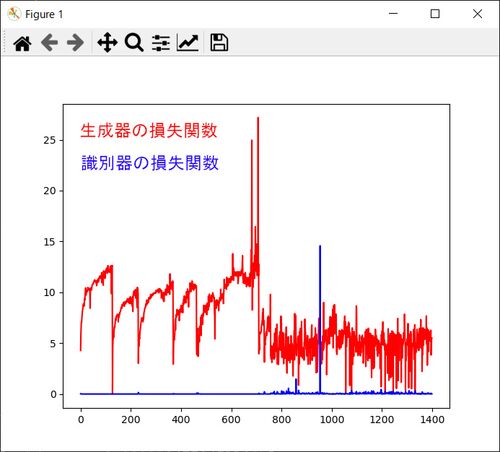The height and width of the screenshot is (452, 500).
Task: Click the y-axis tick label 15
Action: 49,242
